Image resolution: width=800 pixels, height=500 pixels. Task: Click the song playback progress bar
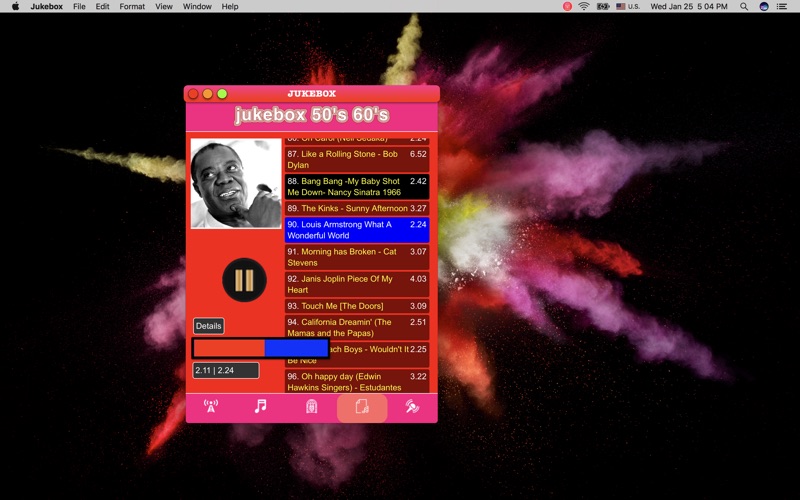(x=260, y=348)
